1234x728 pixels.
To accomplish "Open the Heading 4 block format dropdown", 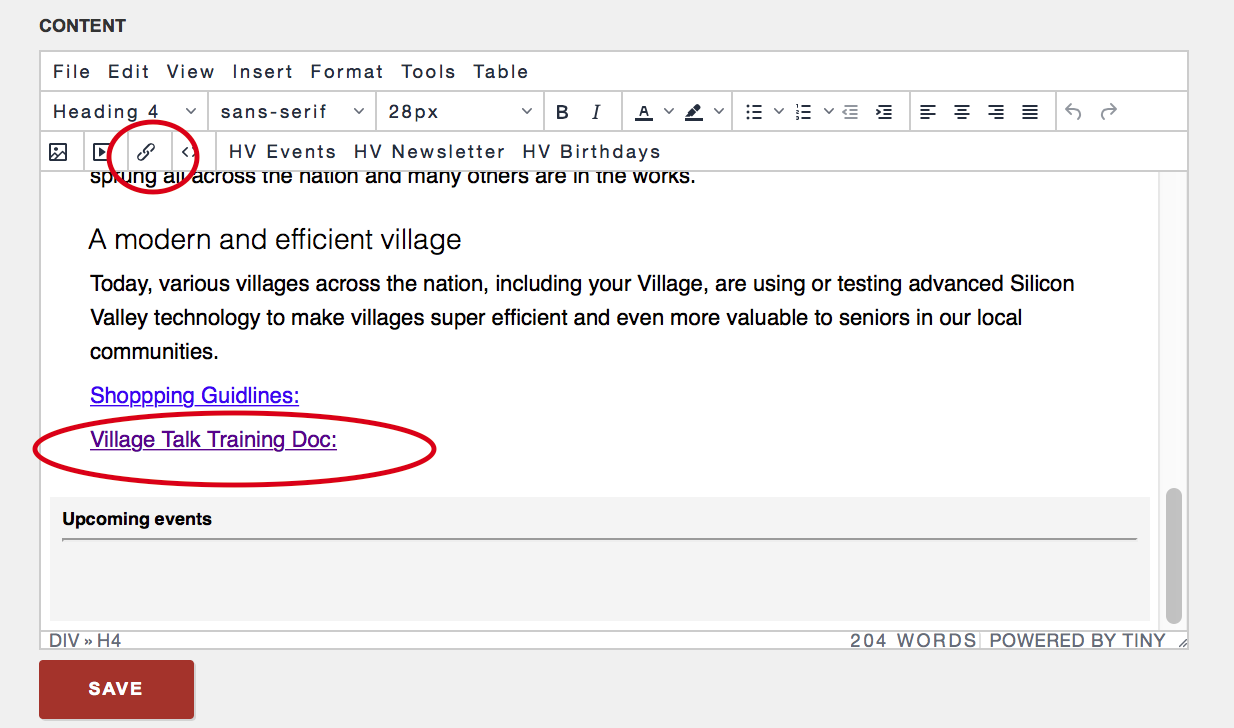I will click(x=125, y=112).
